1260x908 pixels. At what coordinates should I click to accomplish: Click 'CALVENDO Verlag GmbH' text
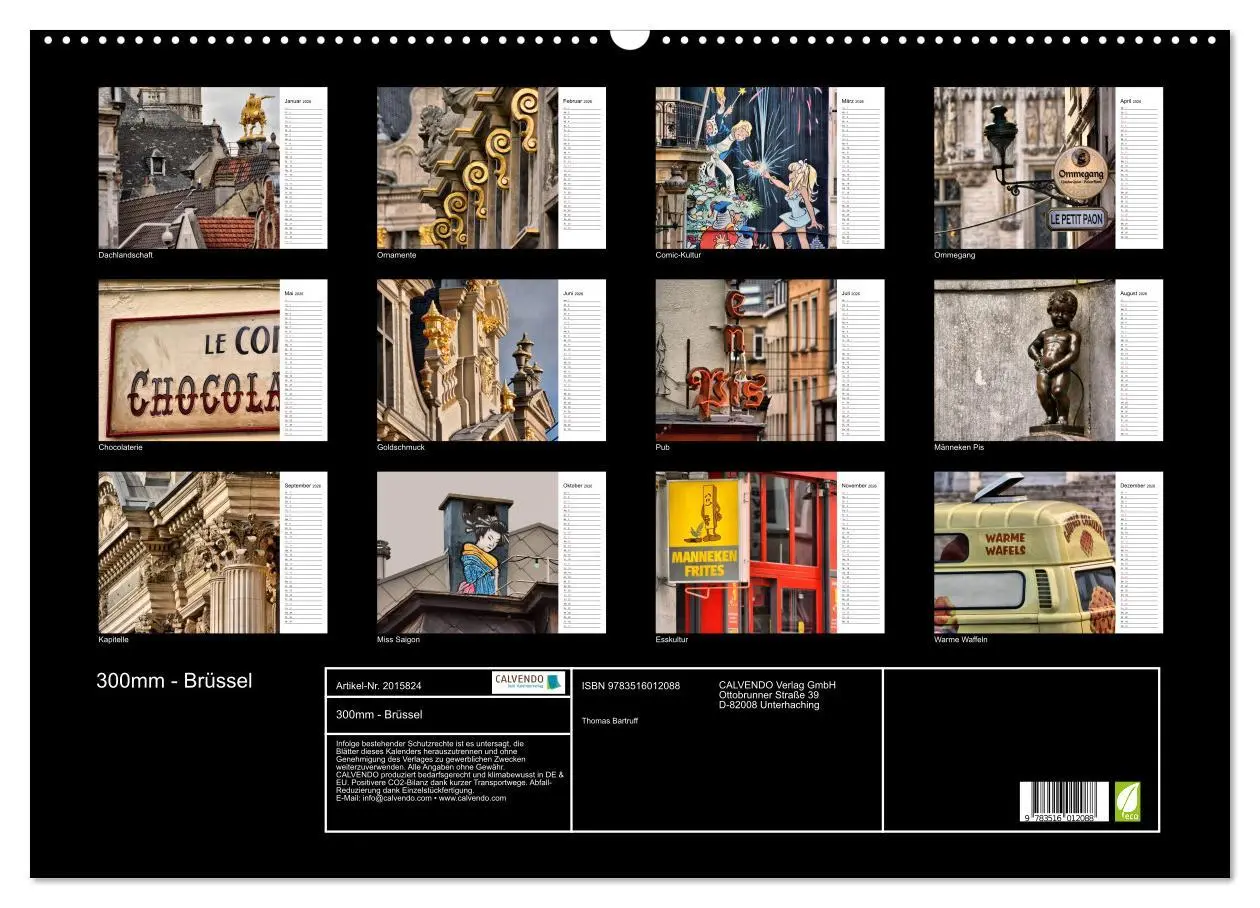777,685
